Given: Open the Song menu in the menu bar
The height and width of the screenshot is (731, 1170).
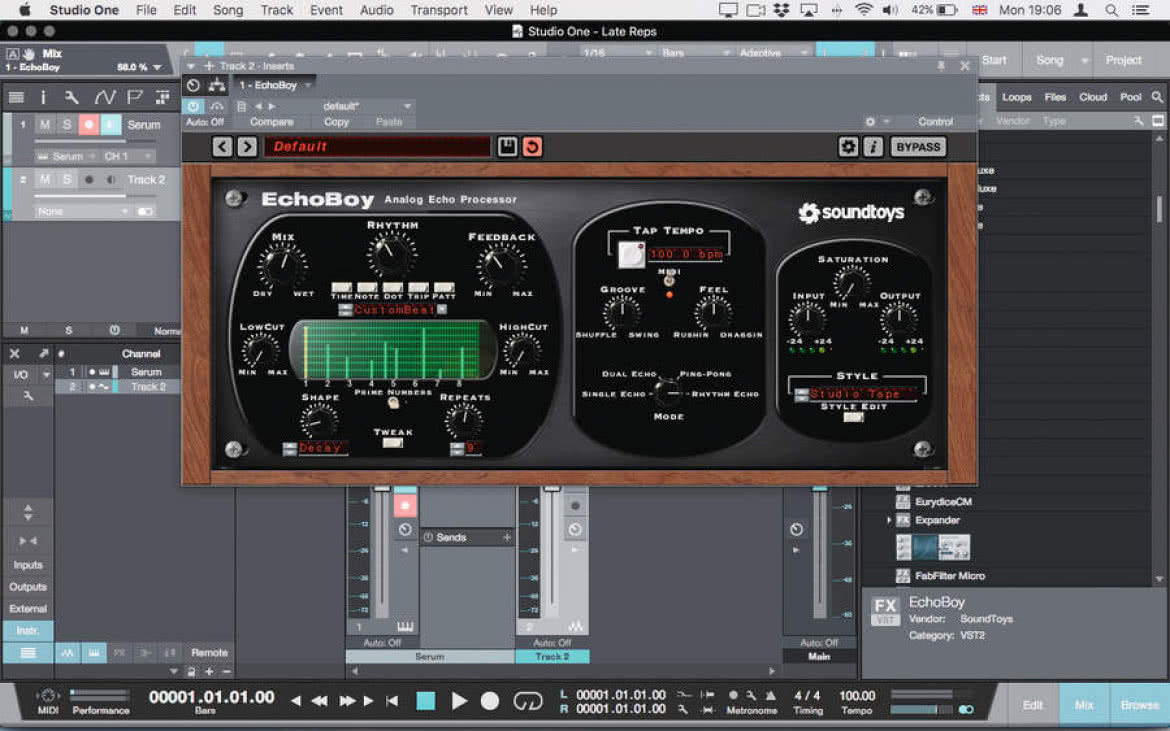Looking at the screenshot, I should click(228, 10).
